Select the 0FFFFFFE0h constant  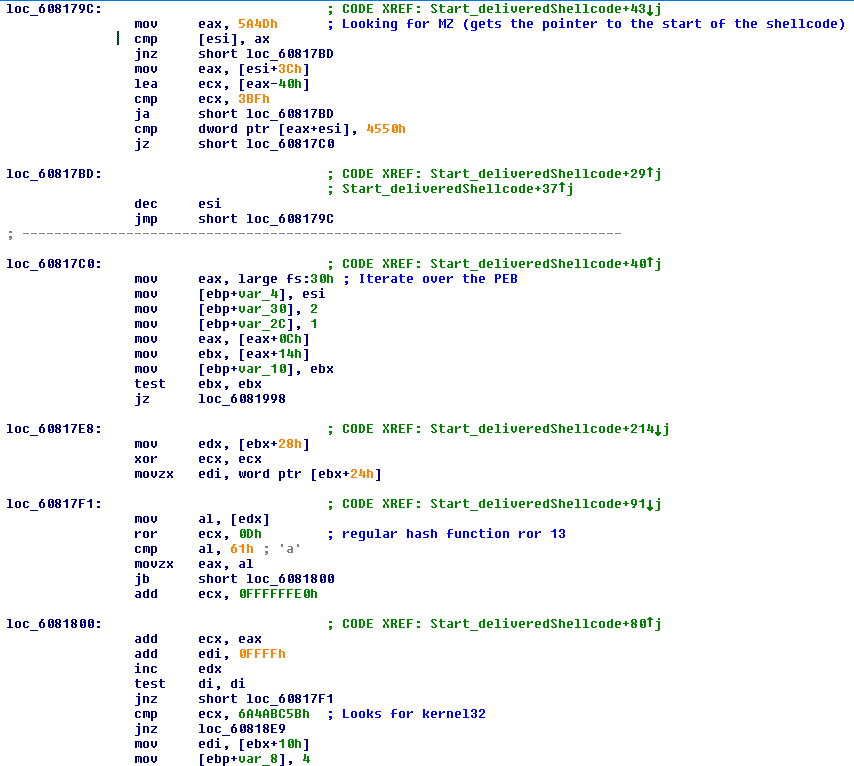pos(278,594)
